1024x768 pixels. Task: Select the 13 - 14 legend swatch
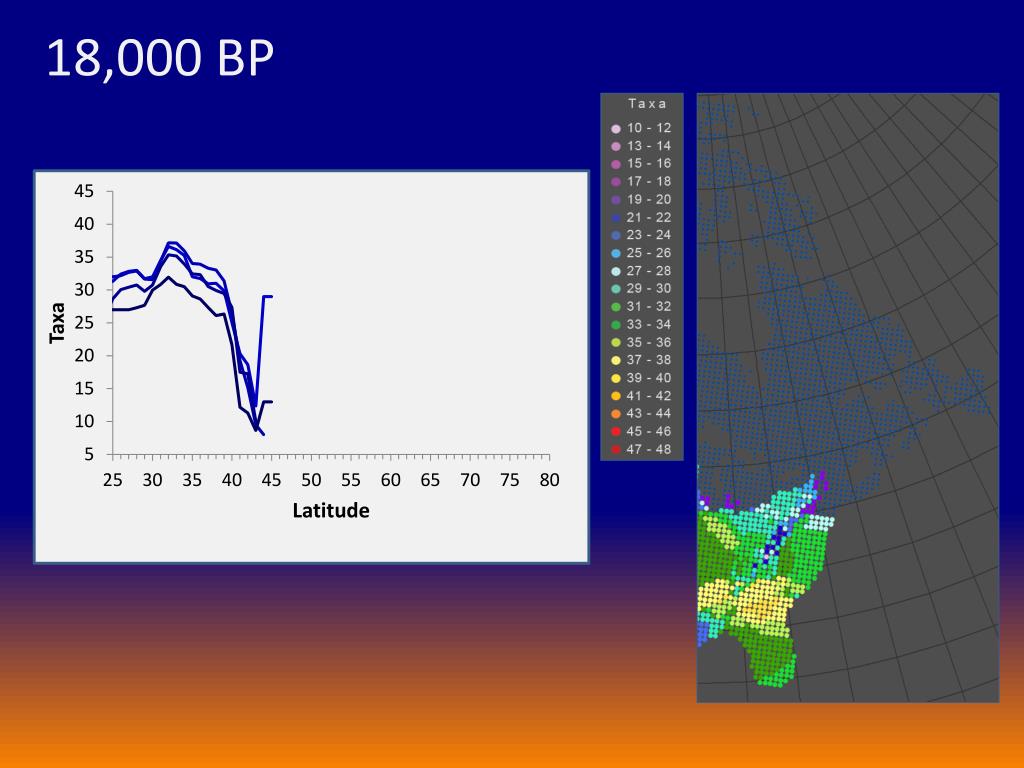(615, 146)
